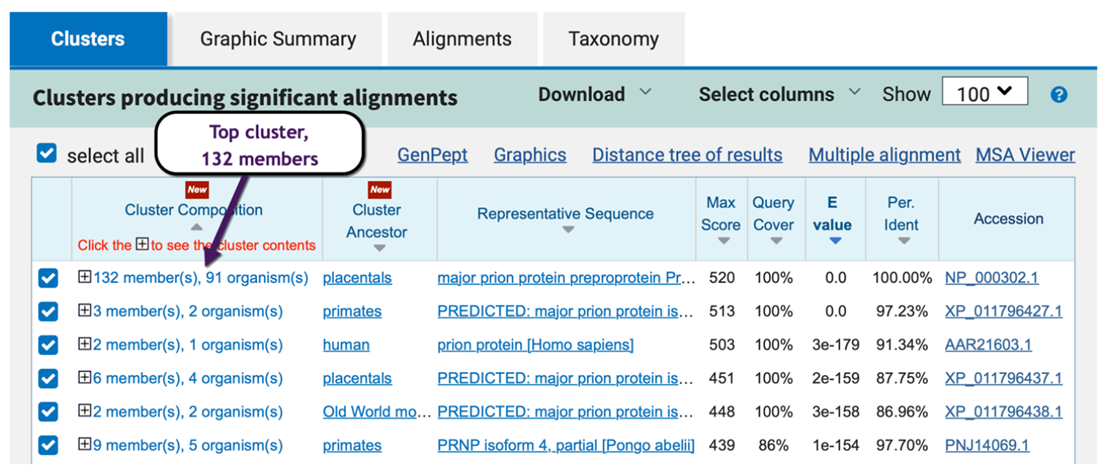The width and height of the screenshot is (1108, 474).
Task: Click plus icon beside 9 member(s) cluster
Action: pyautogui.click(x=85, y=446)
